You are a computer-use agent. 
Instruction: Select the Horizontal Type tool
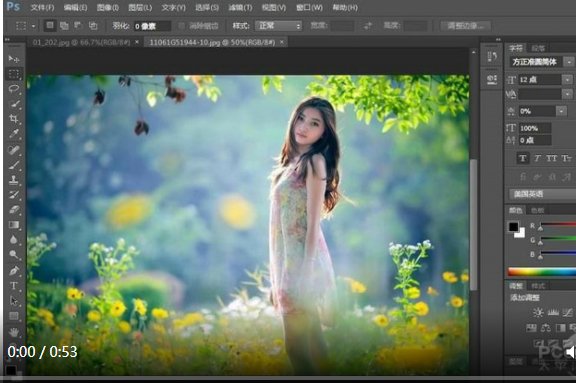14,286
